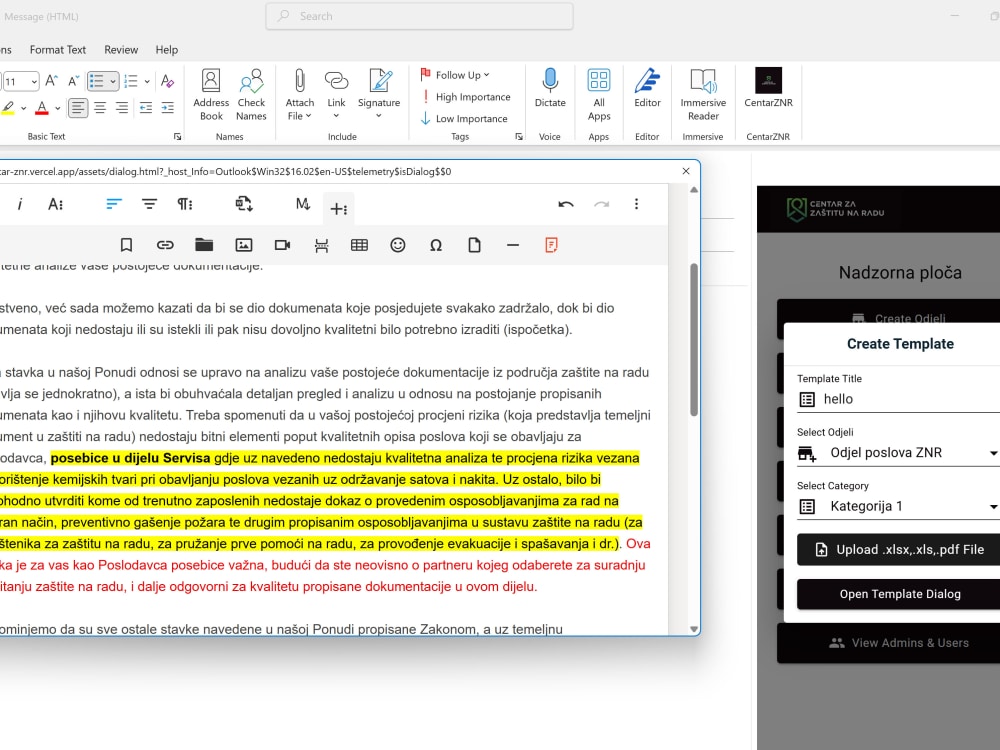The image size is (1000, 750).
Task: Click the track changes document icon
Action: coord(244,204)
